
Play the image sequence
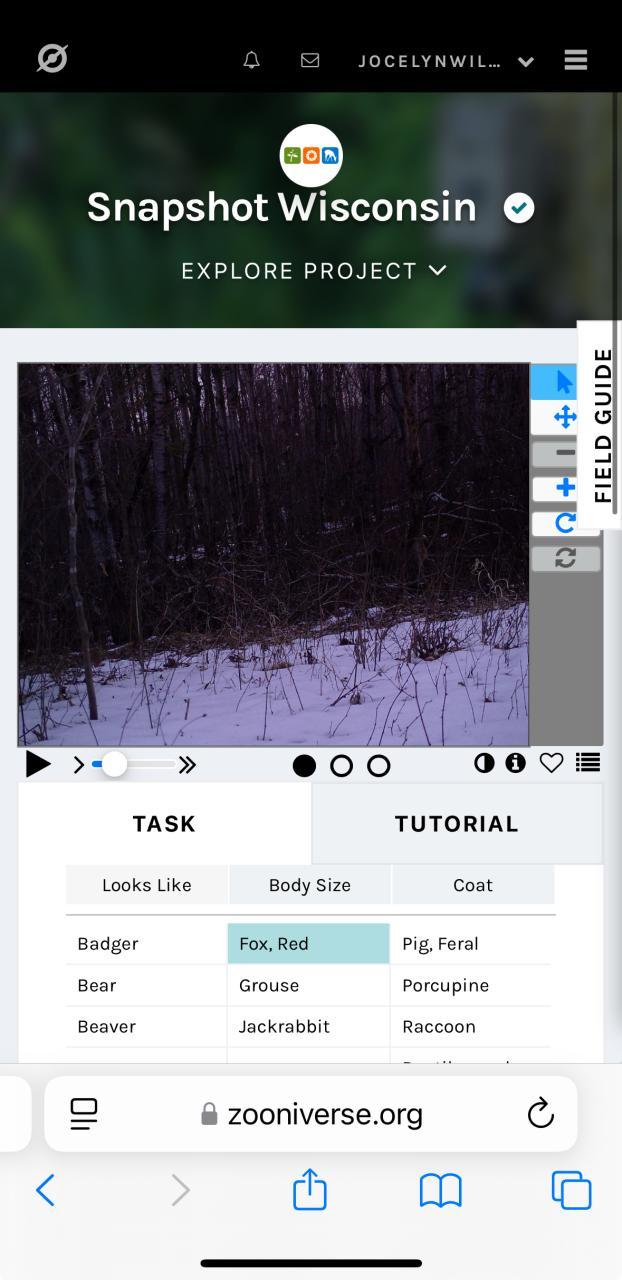(38, 765)
